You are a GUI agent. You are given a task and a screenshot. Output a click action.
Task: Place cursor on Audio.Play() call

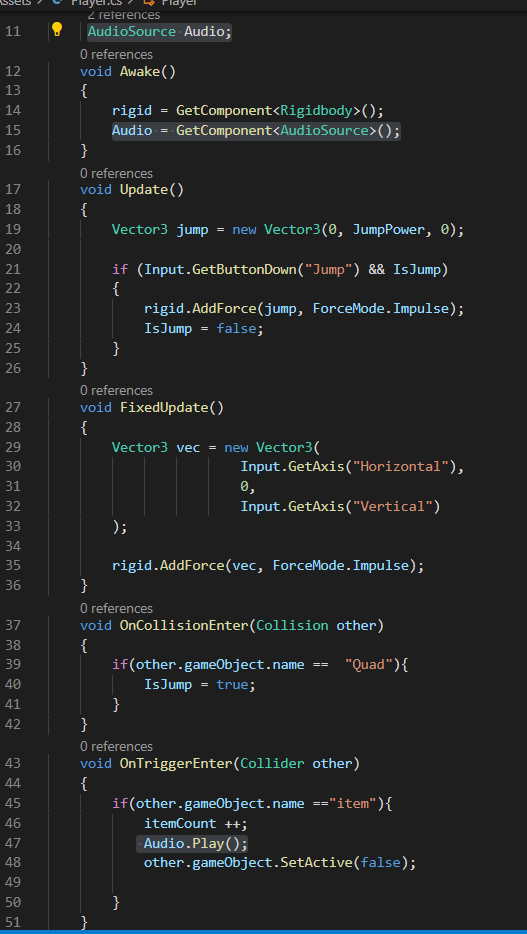pyautogui.click(x=195, y=843)
